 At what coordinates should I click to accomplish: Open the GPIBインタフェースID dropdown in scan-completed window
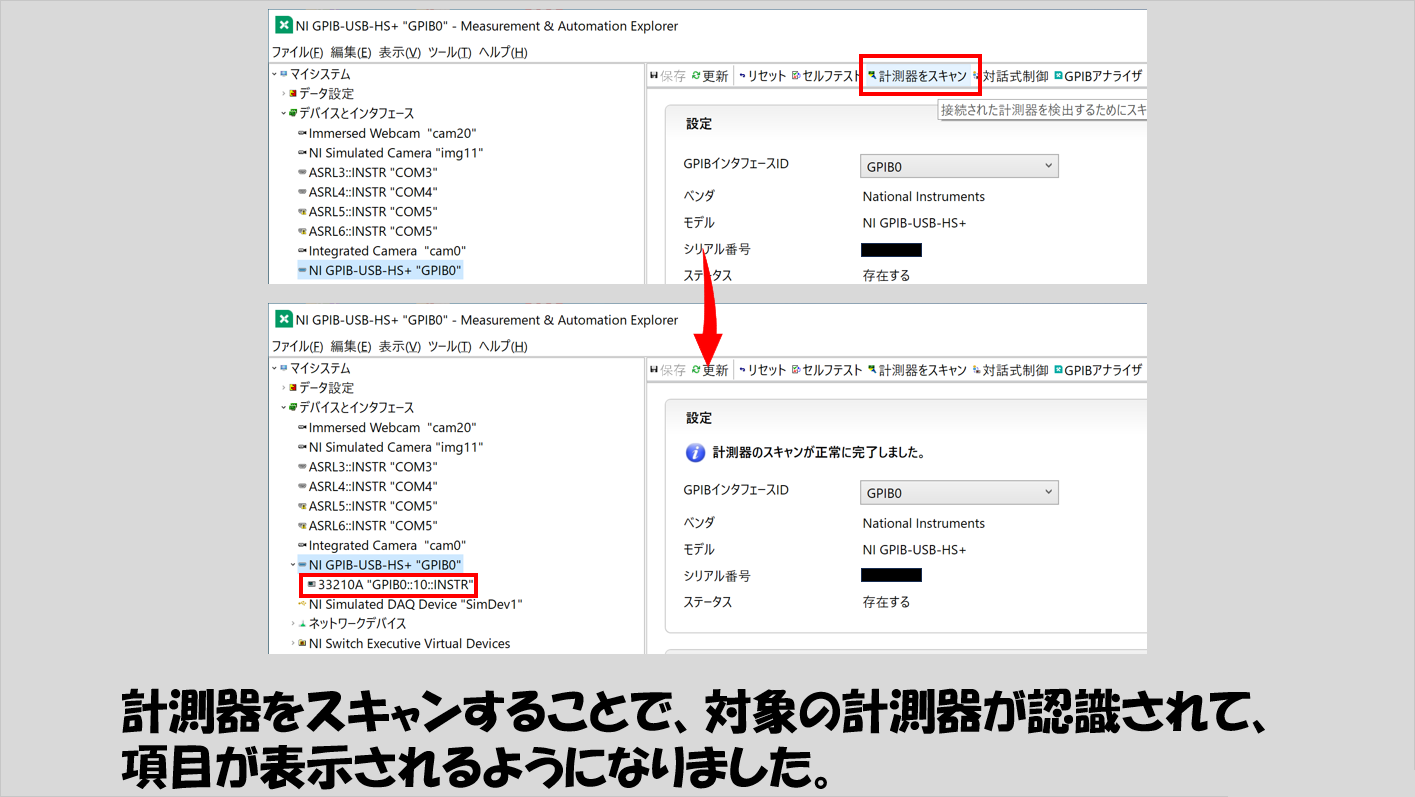coord(959,493)
